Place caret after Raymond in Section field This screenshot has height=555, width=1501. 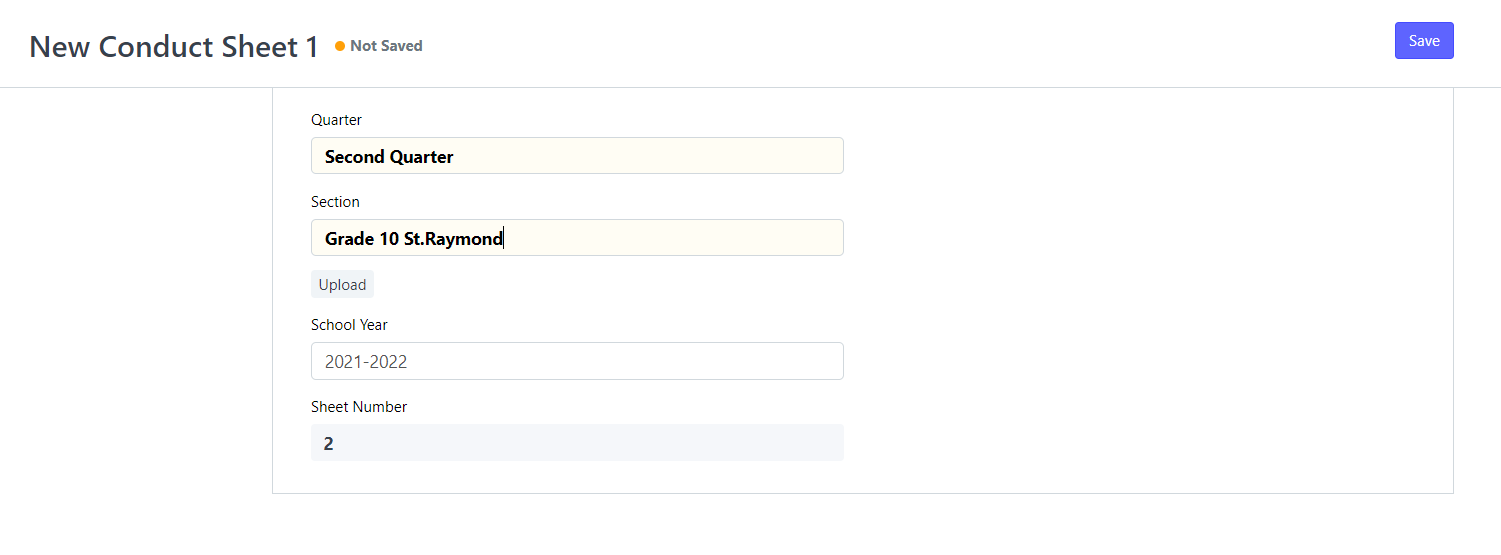click(504, 239)
